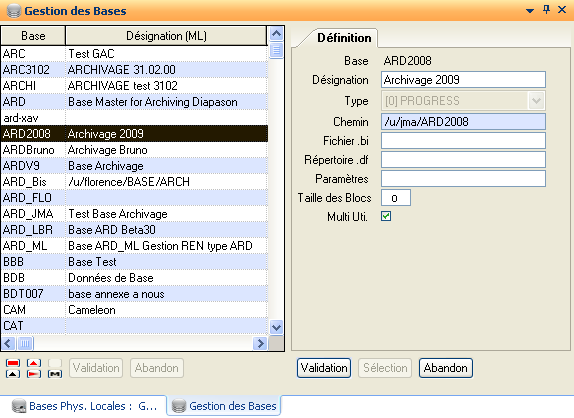
Task: Click the red right-pointing arrow icon button
Action: coord(34,374)
